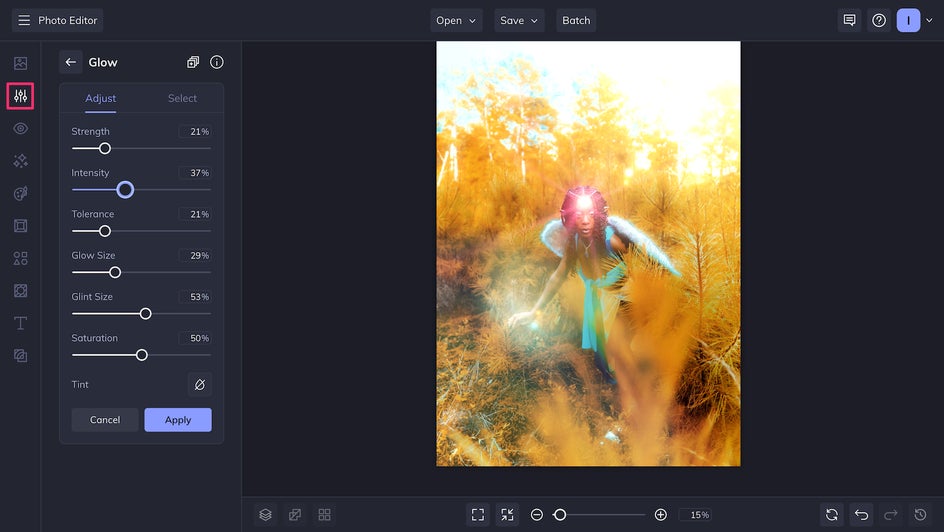The image size is (944, 532).
Task: Switch to the Adjust tab
Action: click(101, 98)
